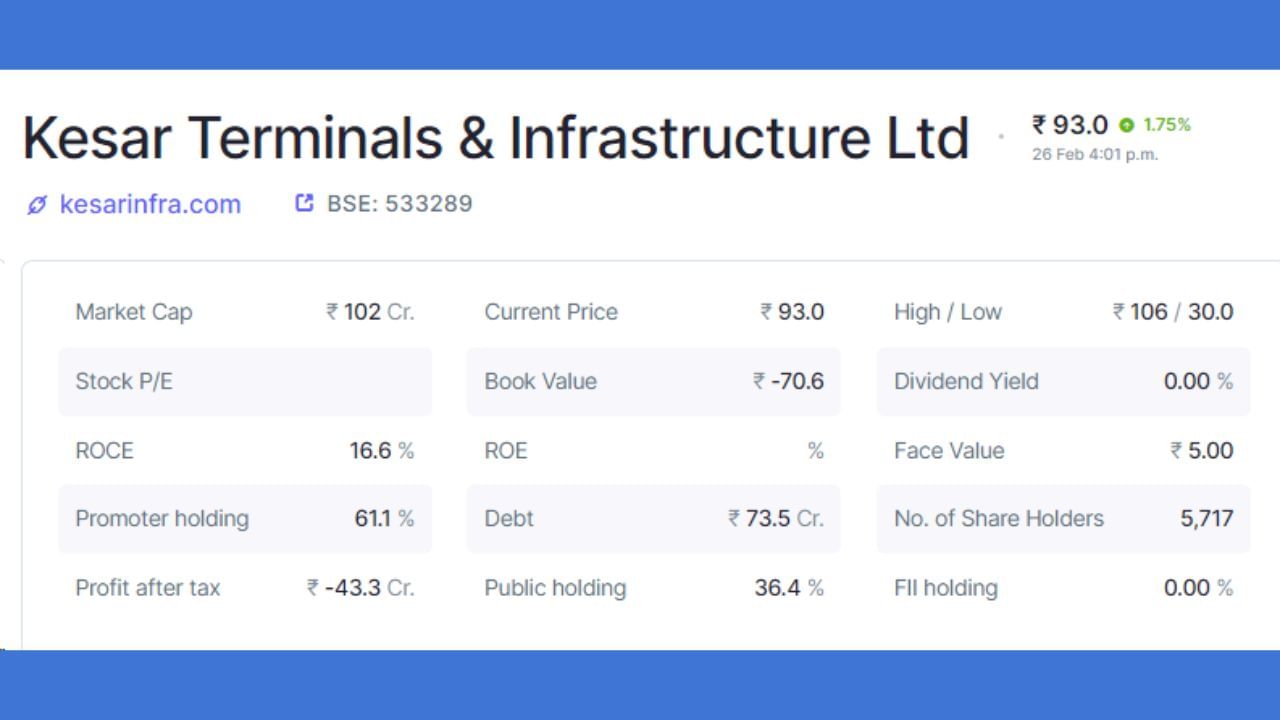This screenshot has width=1280, height=720.
Task: Click the FII holding percentage
Action: [x=1198, y=588]
